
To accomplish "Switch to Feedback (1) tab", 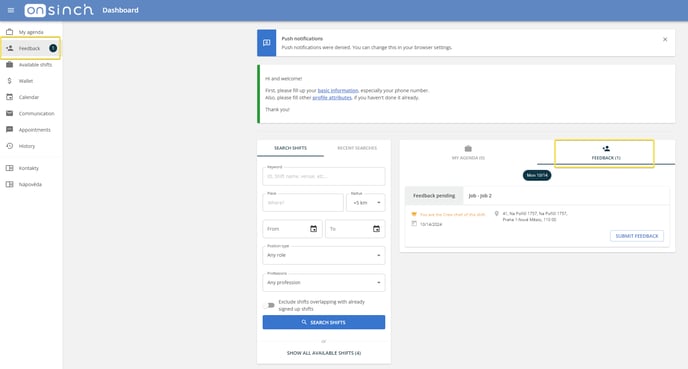I will [x=606, y=152].
